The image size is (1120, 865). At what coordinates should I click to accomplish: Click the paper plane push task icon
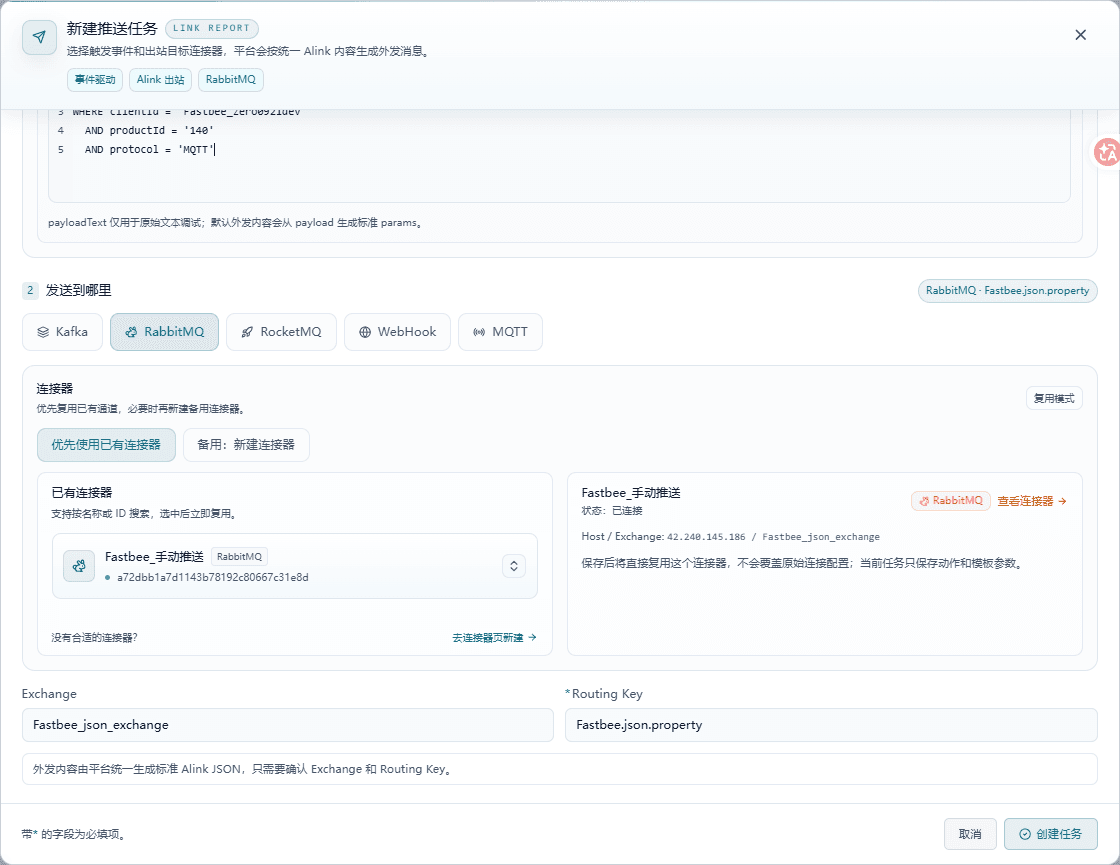[x=39, y=37]
